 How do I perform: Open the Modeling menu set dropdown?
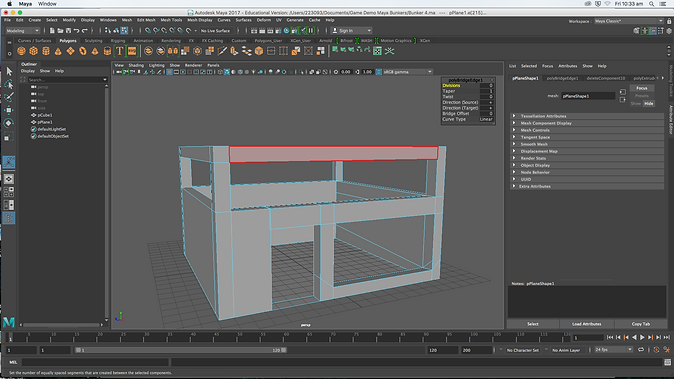[x=23, y=31]
